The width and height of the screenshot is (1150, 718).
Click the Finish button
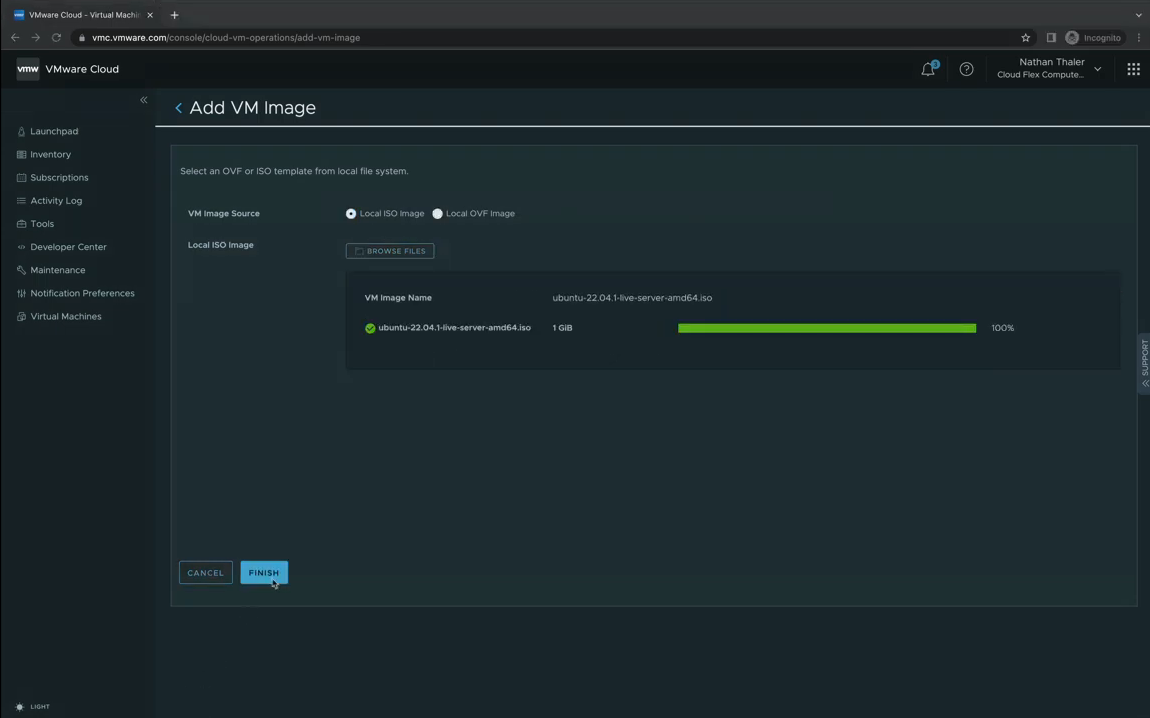pyautogui.click(x=264, y=573)
